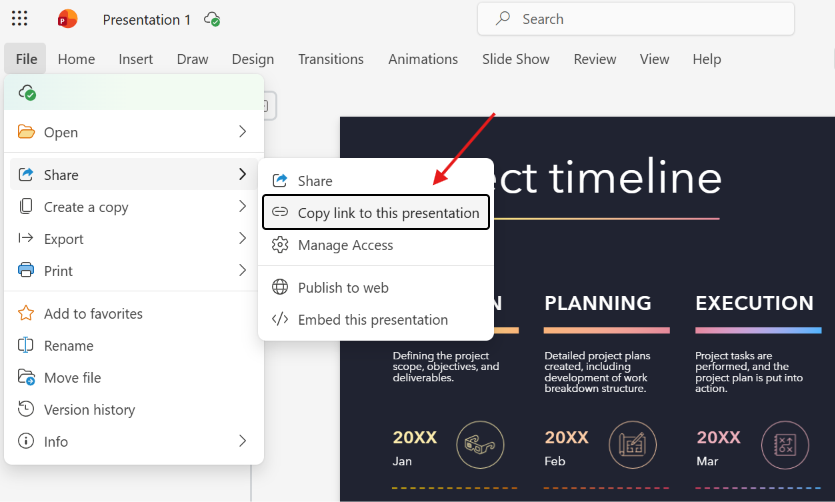
Task: Open the File tab
Action: (x=26, y=59)
